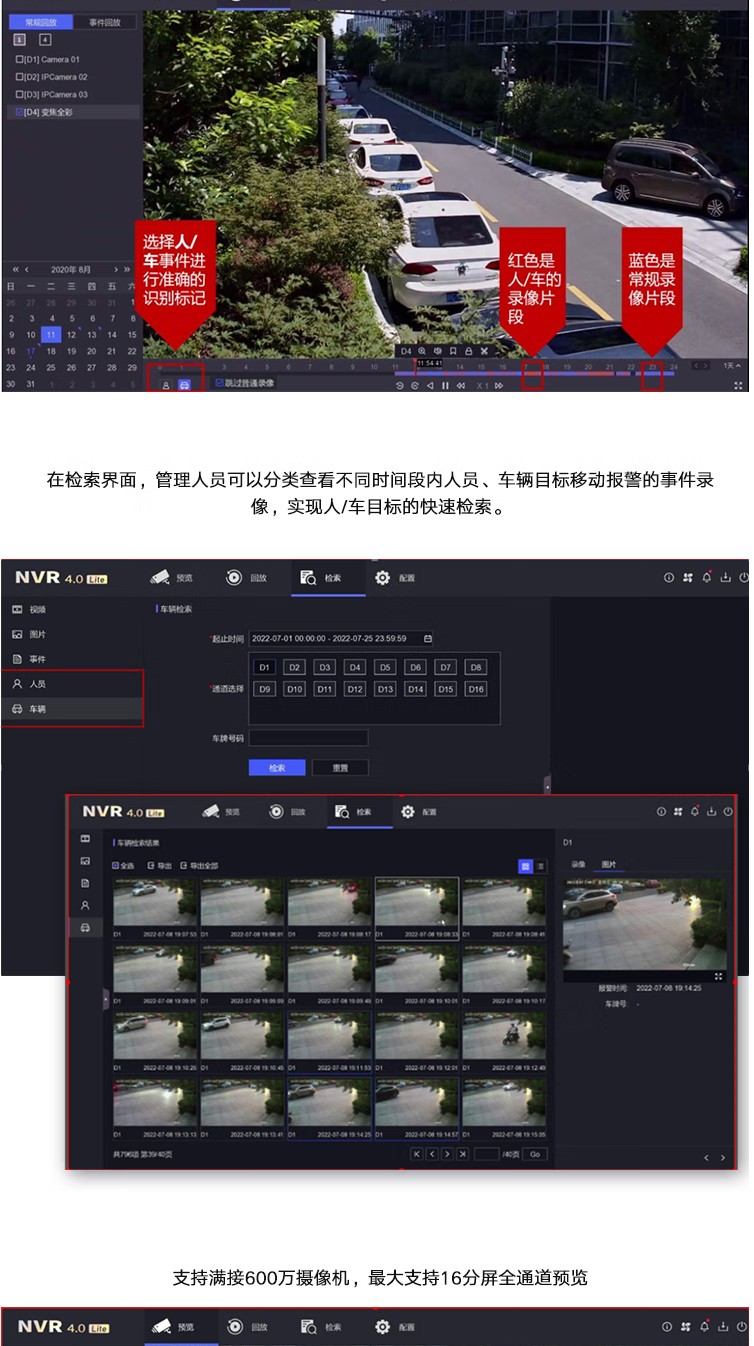Click the blue 检索 search button
The width and height of the screenshot is (754, 1346).
pyautogui.click(x=277, y=768)
